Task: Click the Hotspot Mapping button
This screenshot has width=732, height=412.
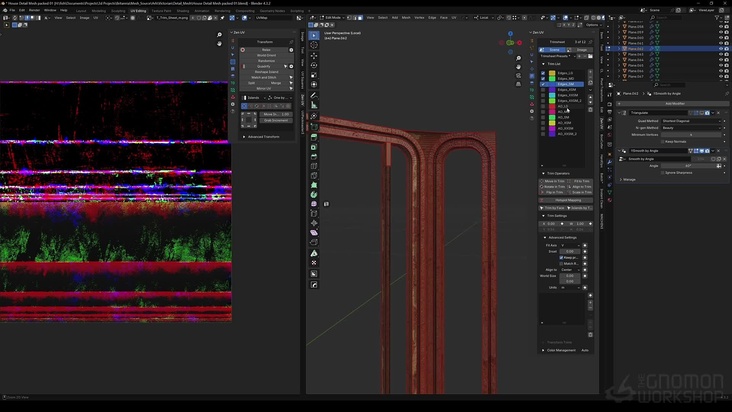Action: tap(568, 200)
